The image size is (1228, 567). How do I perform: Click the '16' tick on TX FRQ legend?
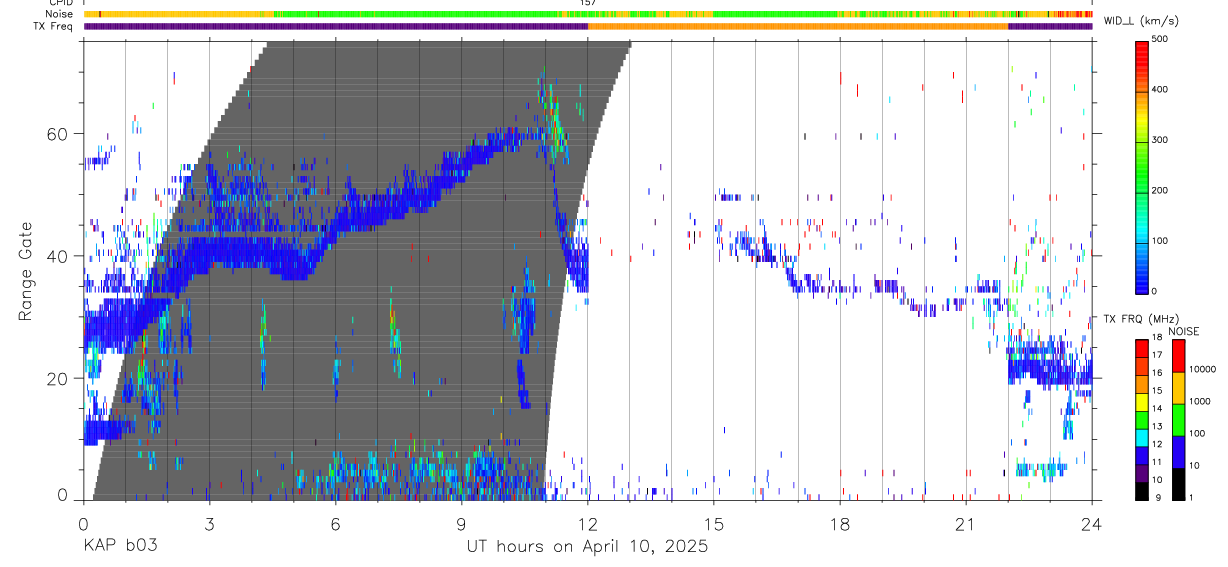(1157, 373)
